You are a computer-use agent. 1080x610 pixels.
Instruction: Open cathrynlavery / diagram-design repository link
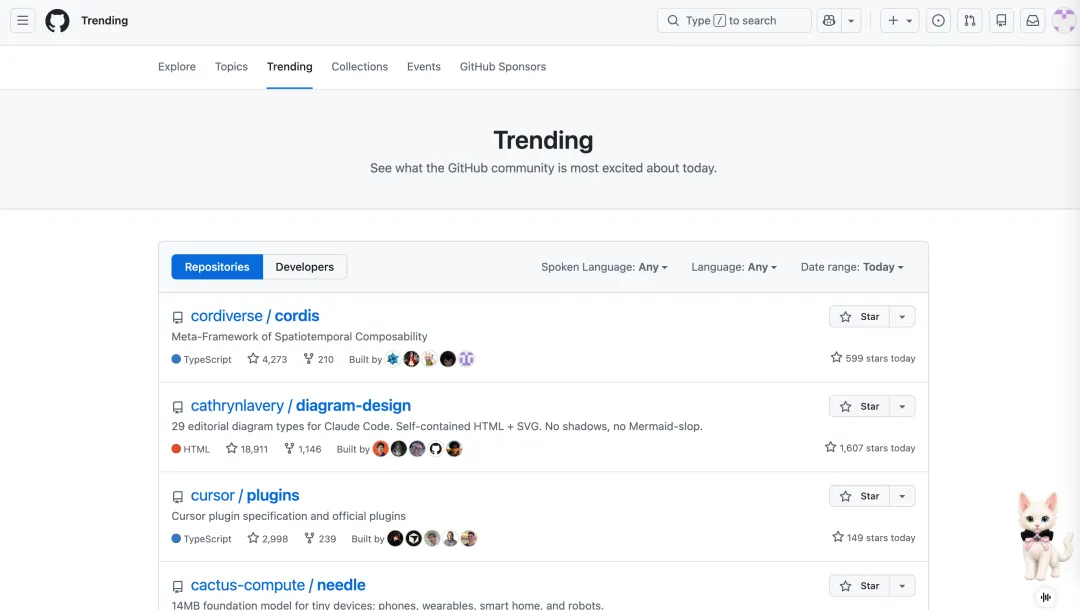click(x=301, y=406)
